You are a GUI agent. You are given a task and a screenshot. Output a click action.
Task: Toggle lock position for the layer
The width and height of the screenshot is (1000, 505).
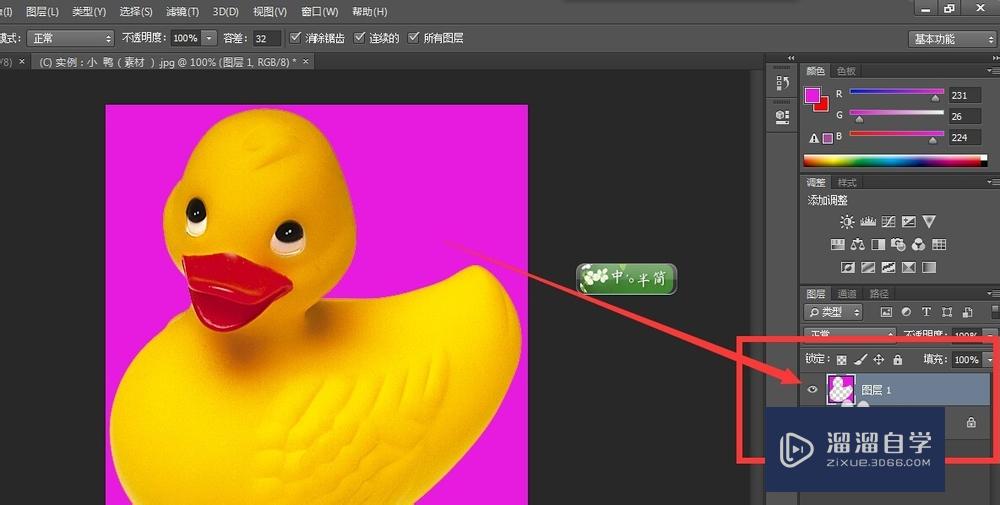(879, 360)
